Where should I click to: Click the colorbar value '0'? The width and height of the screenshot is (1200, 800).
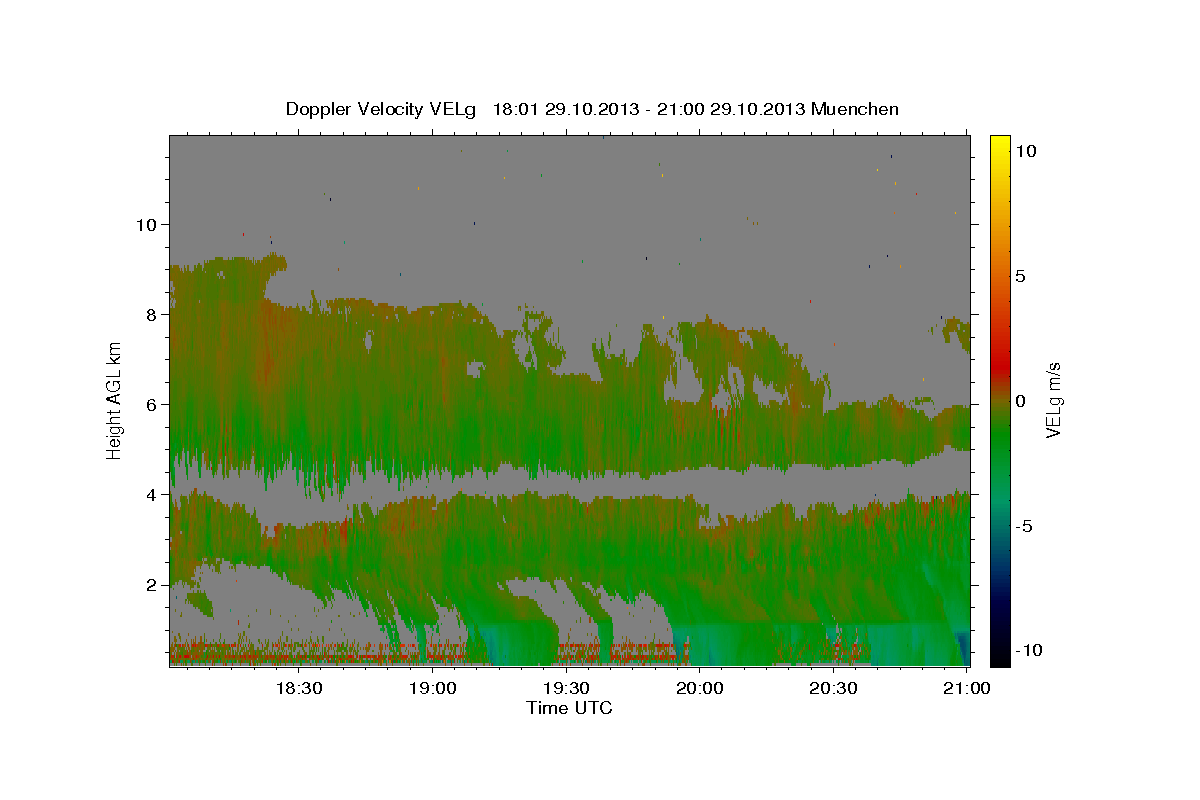click(x=1021, y=400)
